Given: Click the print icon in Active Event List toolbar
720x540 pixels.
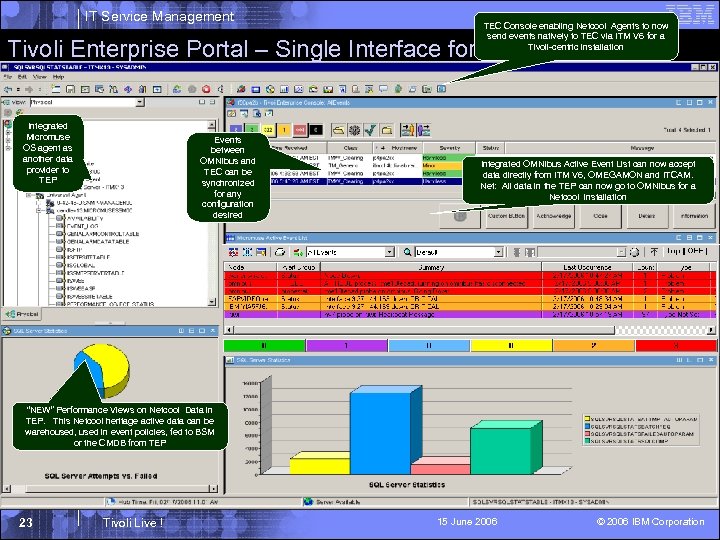Looking at the screenshot, I should click(x=280, y=252).
